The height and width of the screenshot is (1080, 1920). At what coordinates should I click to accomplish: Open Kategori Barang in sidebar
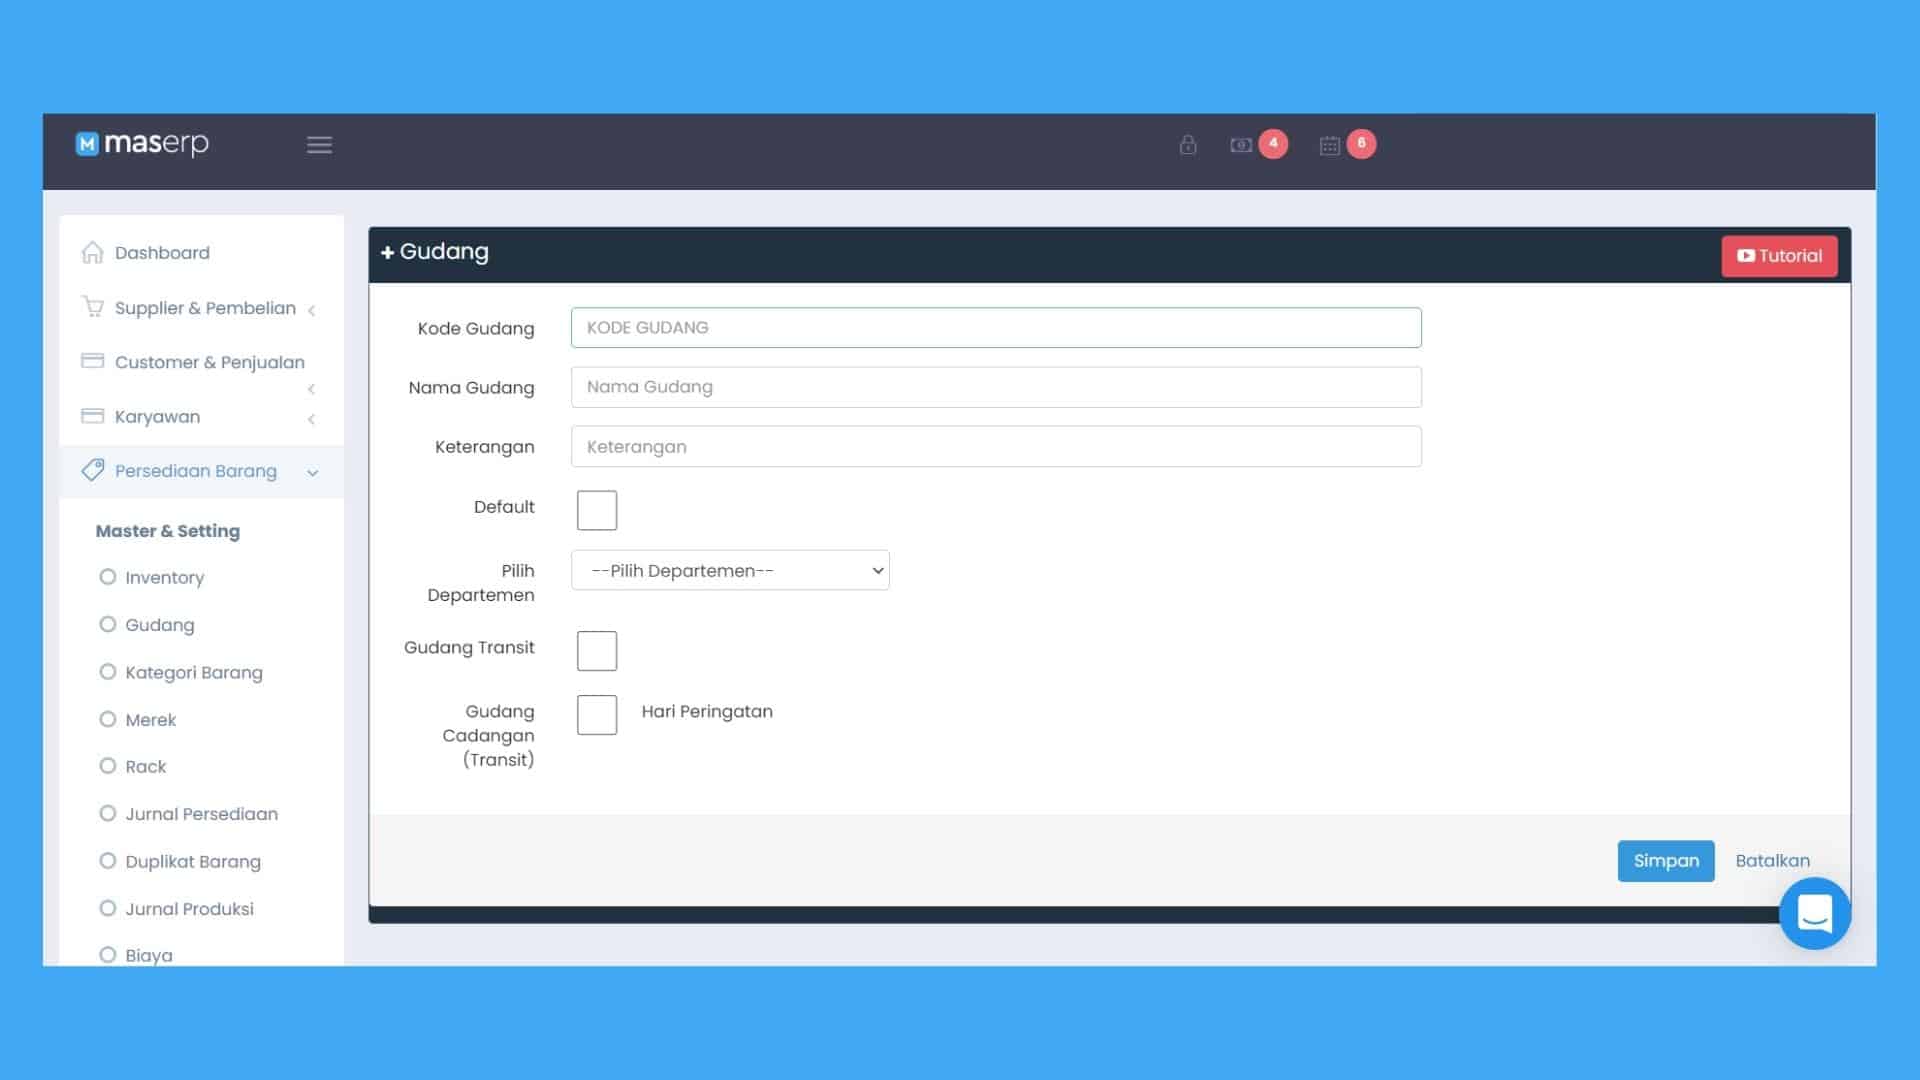[x=193, y=672]
